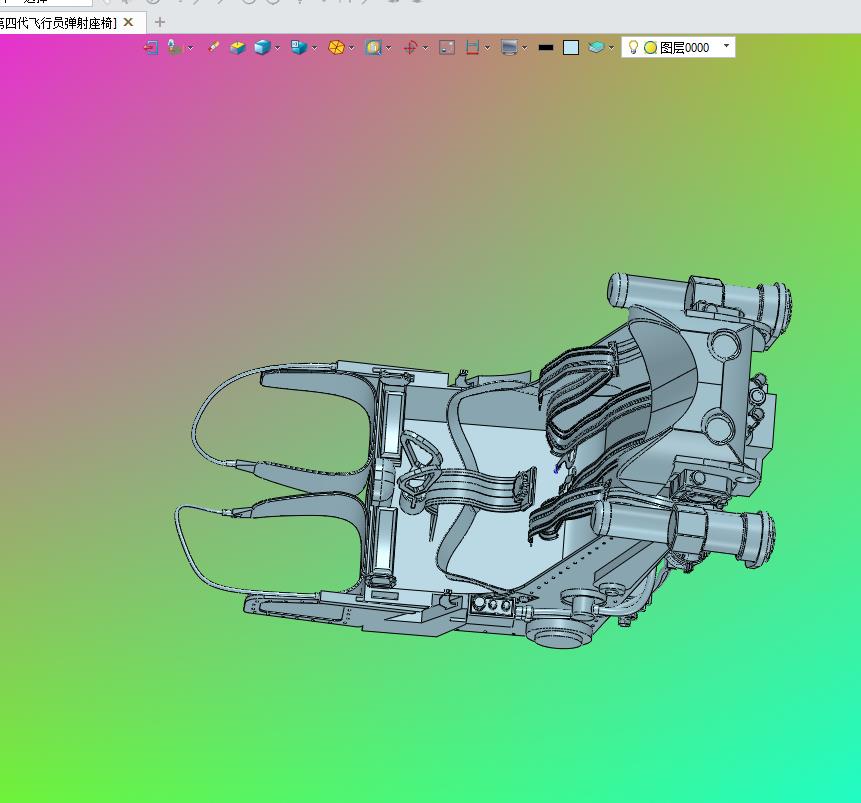861x803 pixels.
Task: Click the gray square snap icon
Action: [x=447, y=48]
